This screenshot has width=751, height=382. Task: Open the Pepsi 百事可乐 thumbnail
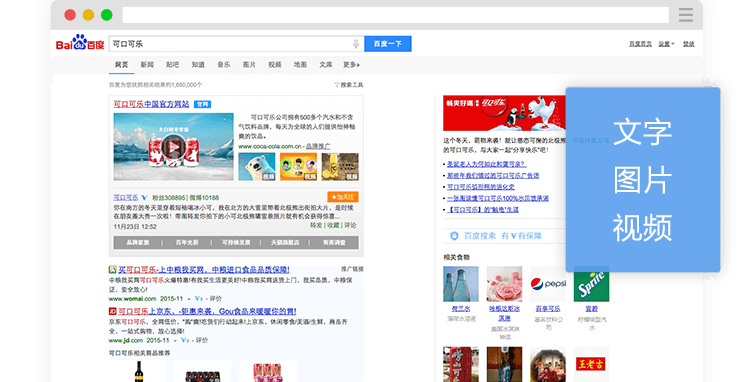pos(548,284)
